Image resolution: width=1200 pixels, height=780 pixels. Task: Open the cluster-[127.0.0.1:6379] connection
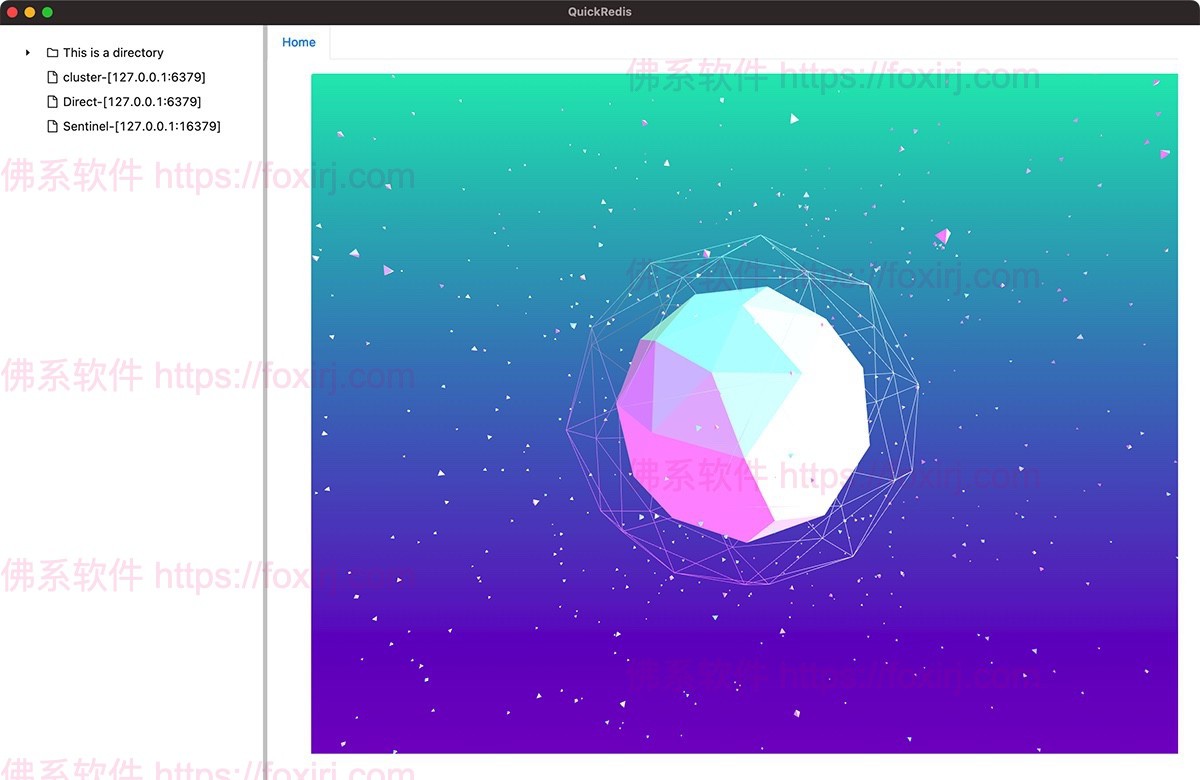click(134, 77)
